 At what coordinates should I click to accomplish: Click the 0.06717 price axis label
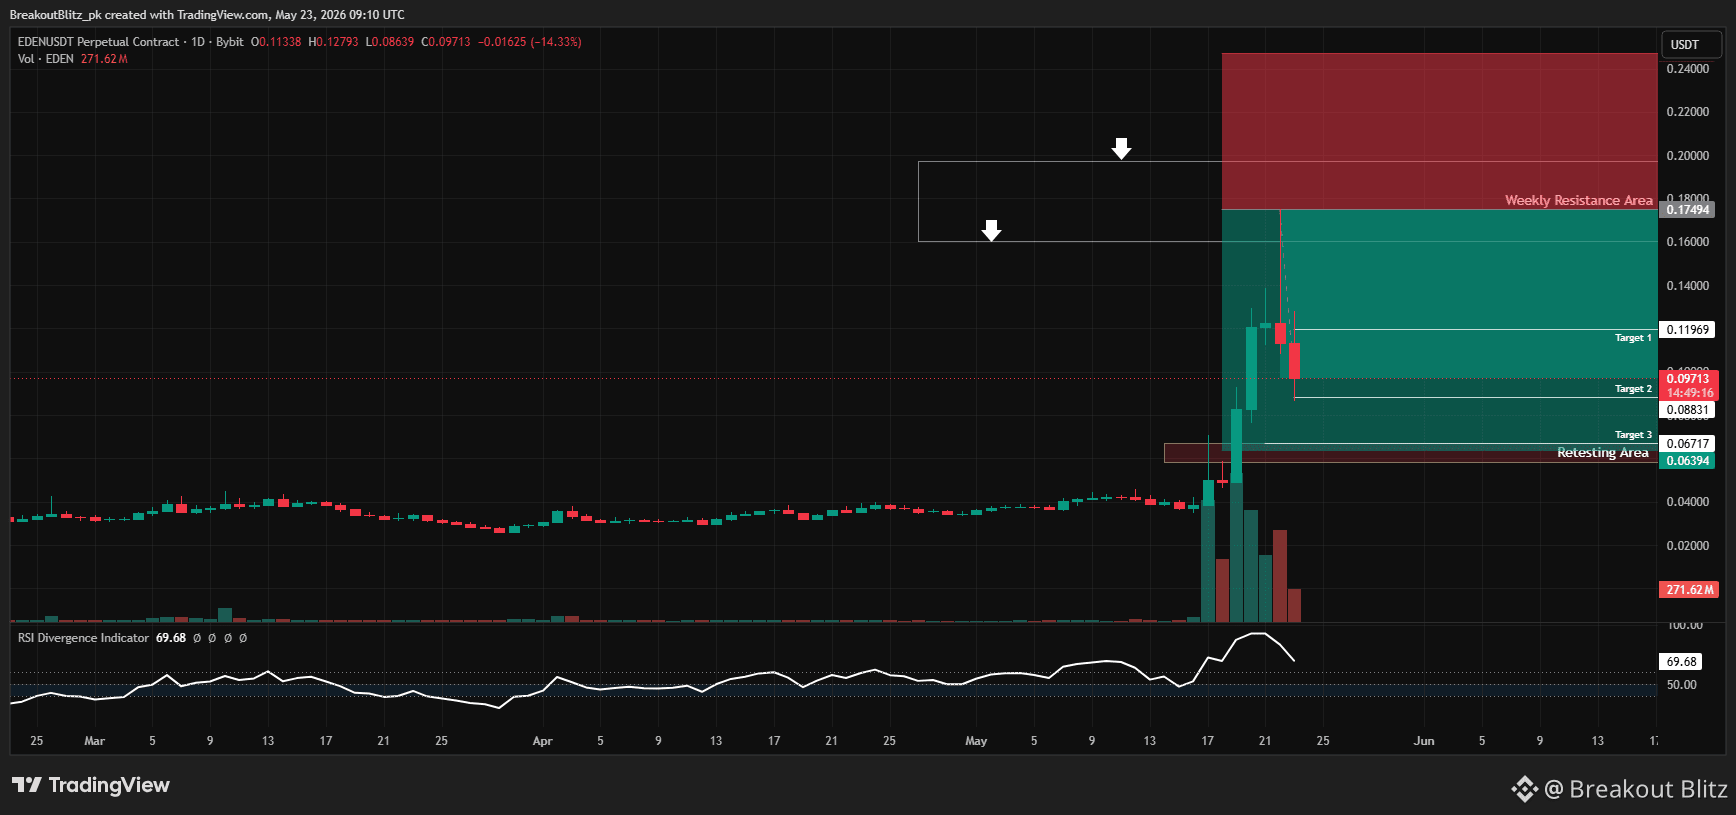[1688, 444]
